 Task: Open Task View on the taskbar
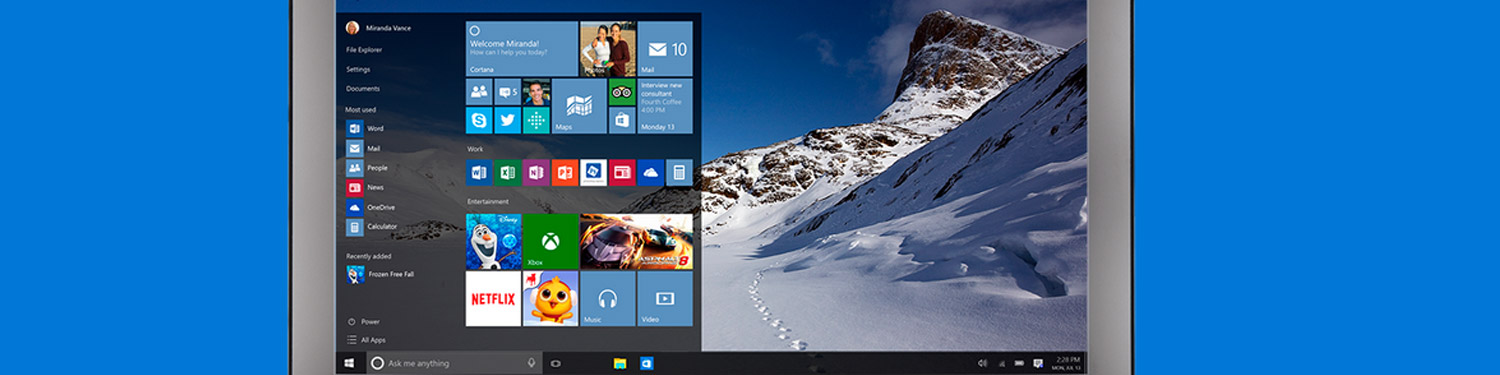pyautogui.click(x=556, y=363)
